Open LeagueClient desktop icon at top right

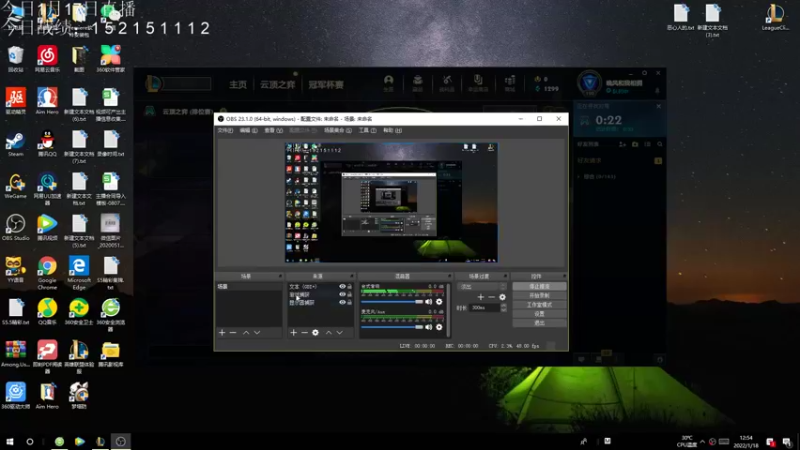tap(775, 17)
